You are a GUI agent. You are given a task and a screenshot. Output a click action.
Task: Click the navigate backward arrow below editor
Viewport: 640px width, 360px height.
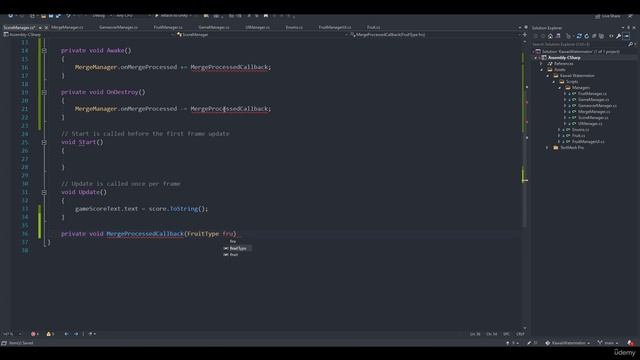click(66, 334)
